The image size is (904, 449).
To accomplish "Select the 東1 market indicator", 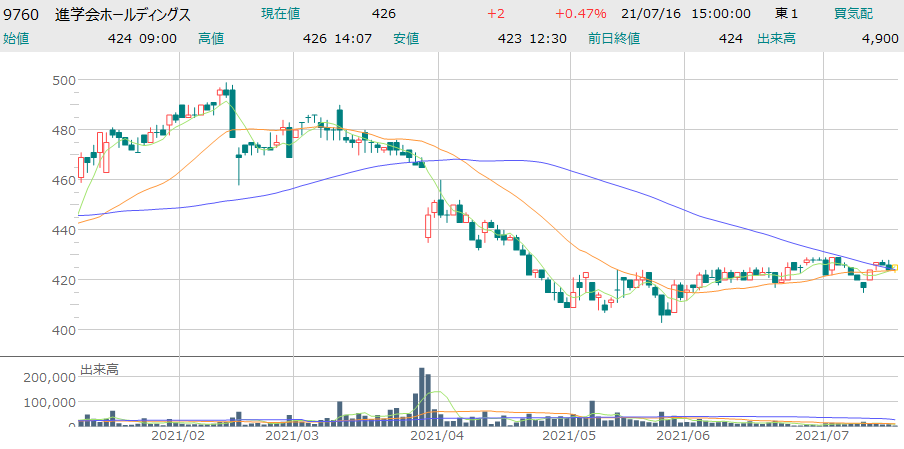I will 787,14.
